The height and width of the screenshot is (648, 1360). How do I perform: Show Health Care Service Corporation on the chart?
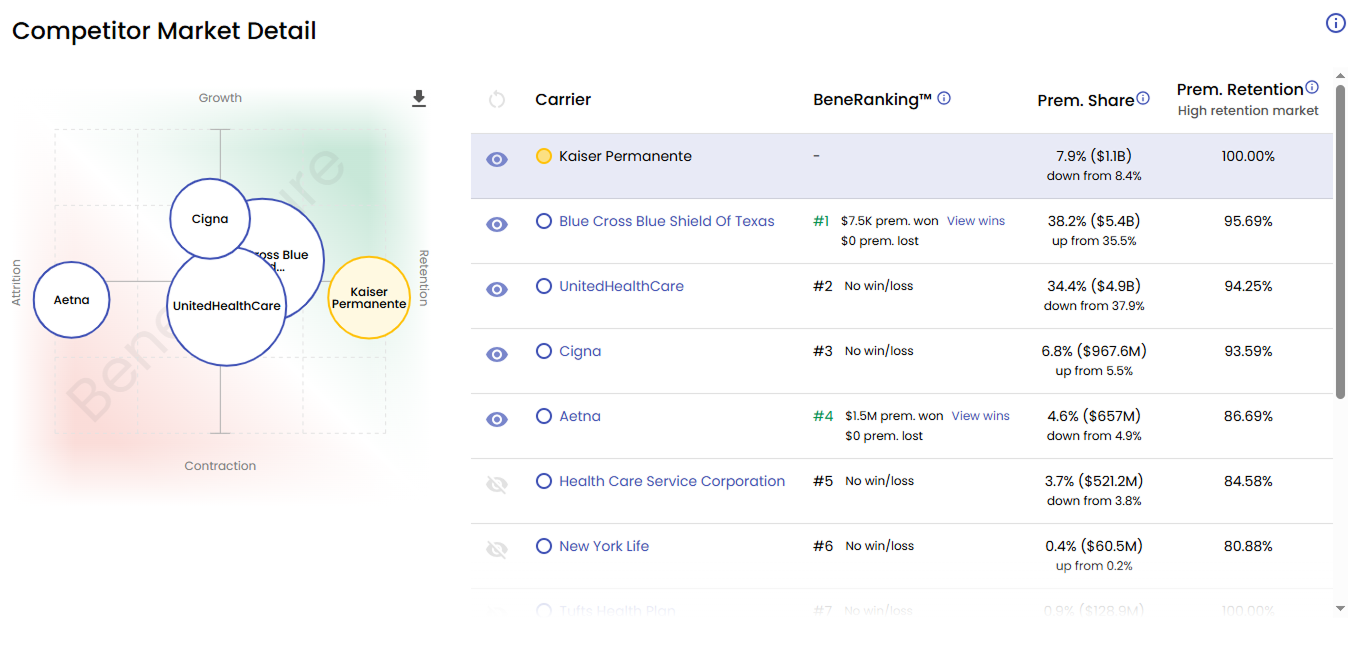click(x=496, y=483)
